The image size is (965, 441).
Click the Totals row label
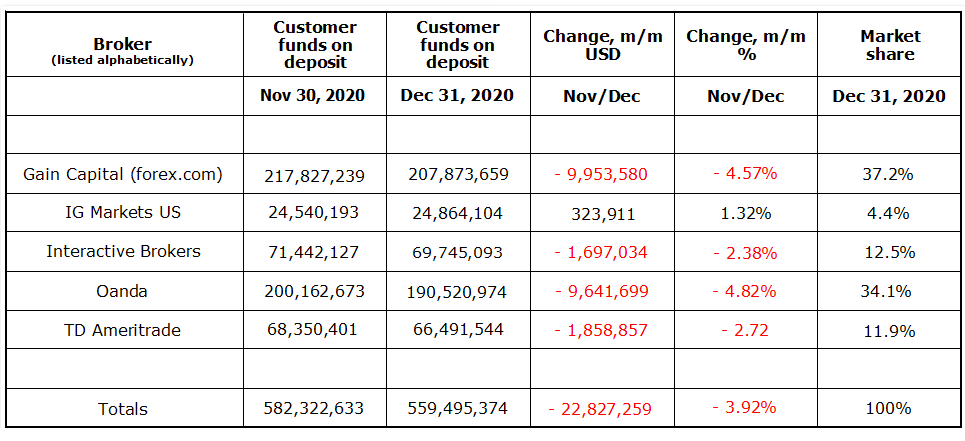[x=123, y=408]
